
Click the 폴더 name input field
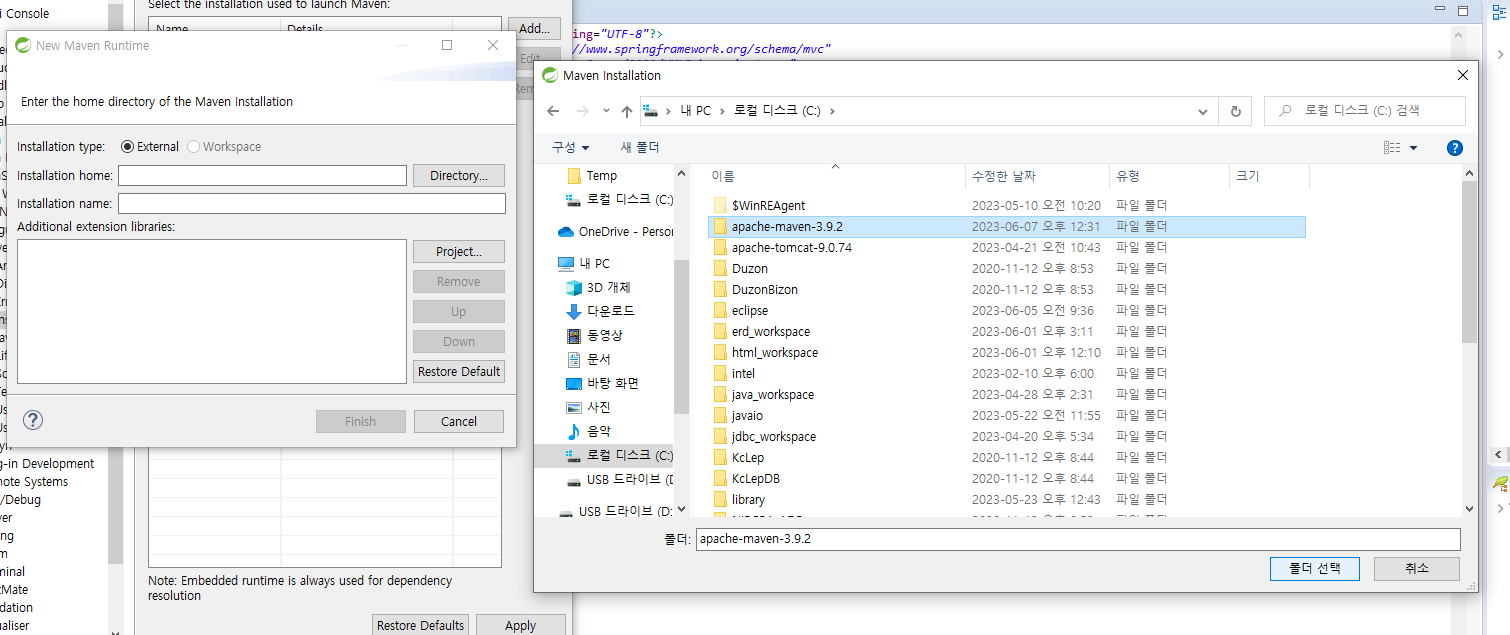pos(1078,538)
